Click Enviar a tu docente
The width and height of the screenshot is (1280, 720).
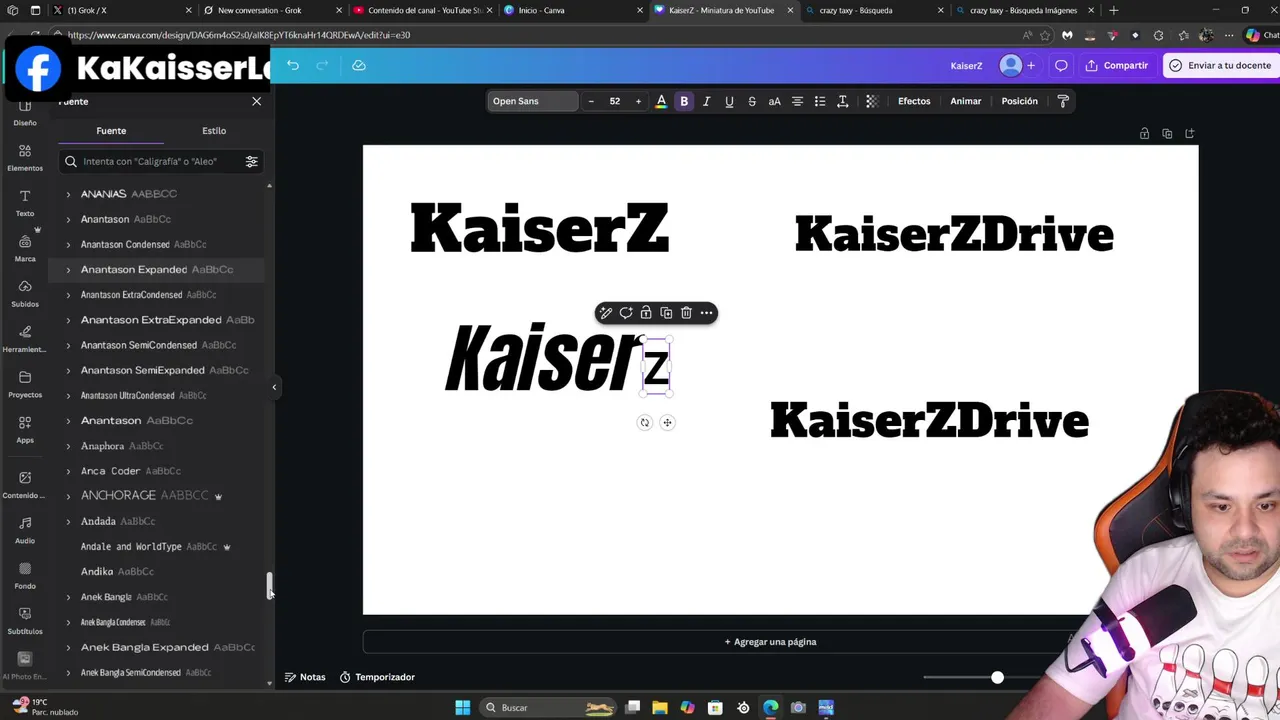1220,65
